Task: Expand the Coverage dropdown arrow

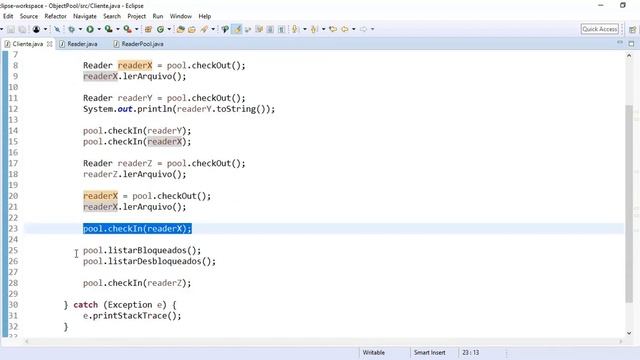Action: point(118,29)
